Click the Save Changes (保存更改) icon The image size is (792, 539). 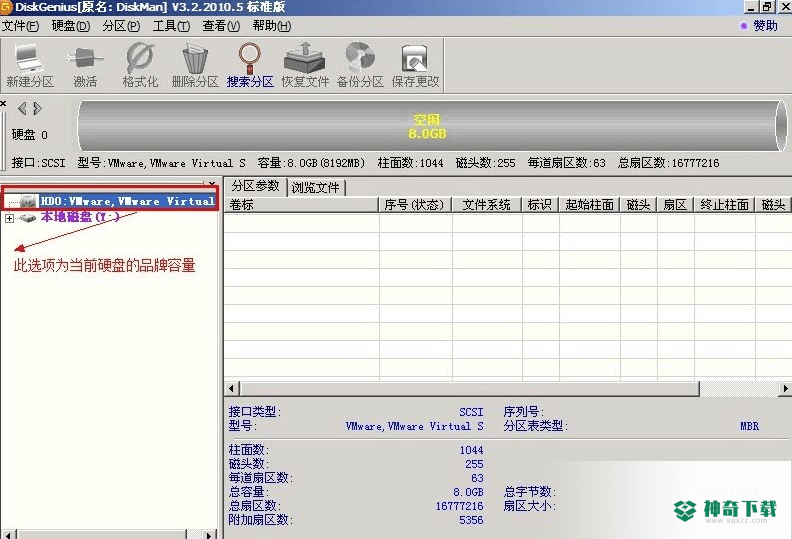(x=415, y=65)
